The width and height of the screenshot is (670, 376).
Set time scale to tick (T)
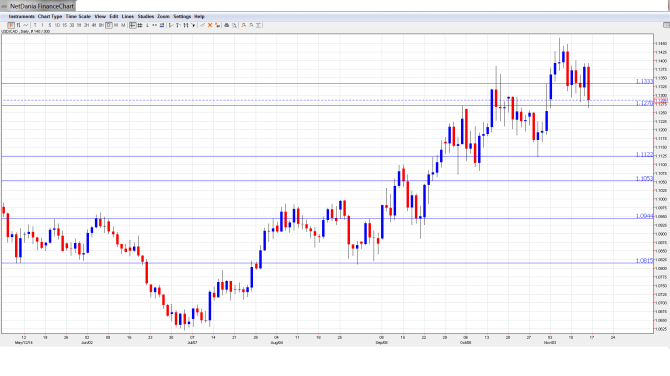[x=35, y=25]
